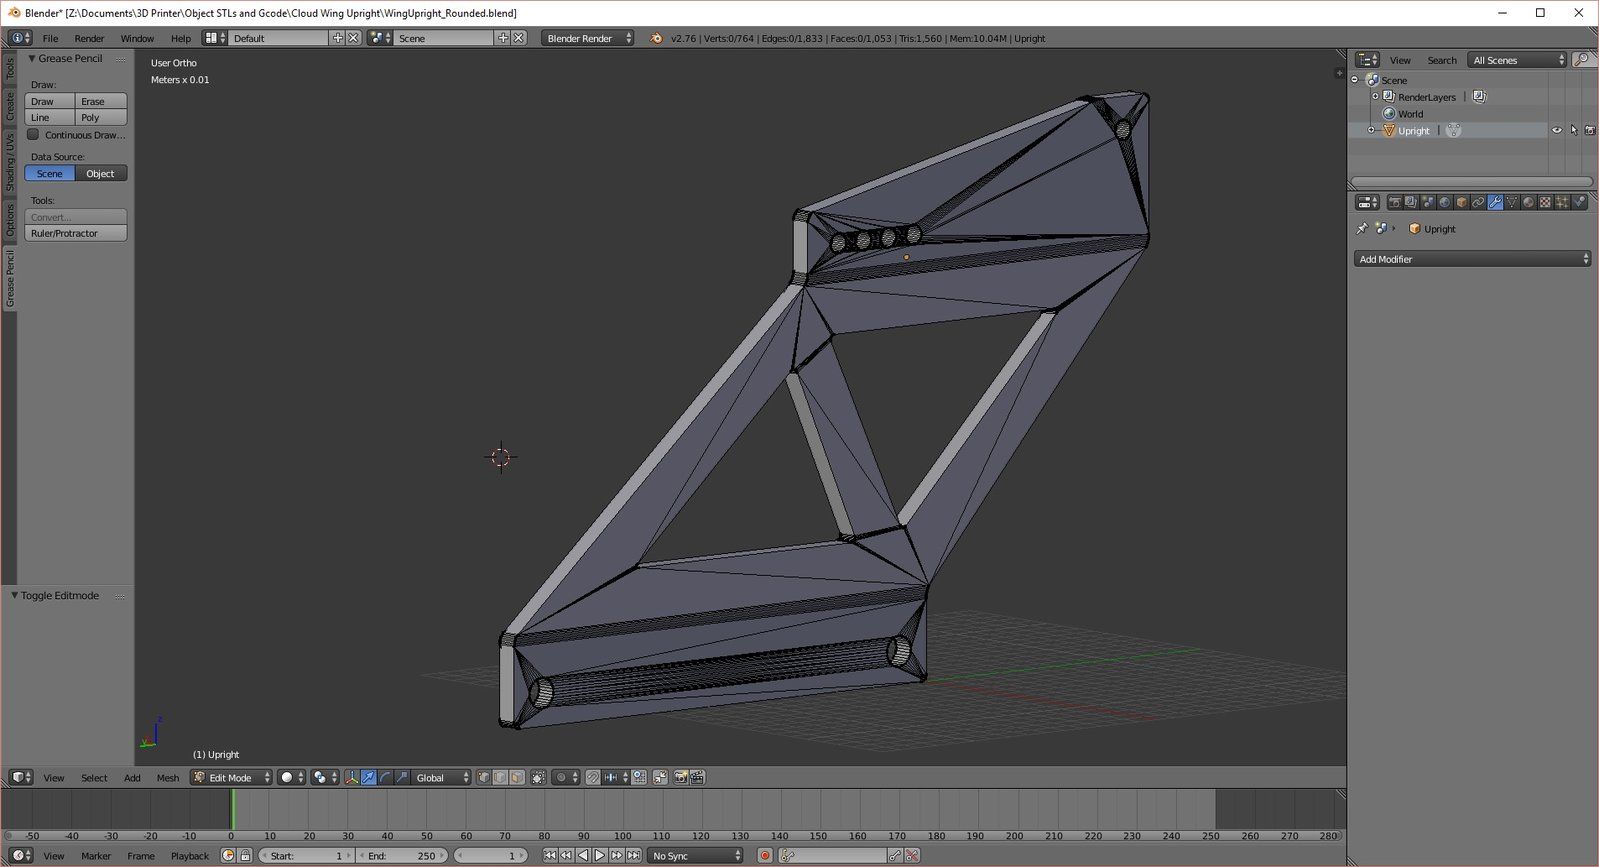
Task: Toggle snap during transform magnet icon
Action: pyautogui.click(x=593, y=777)
